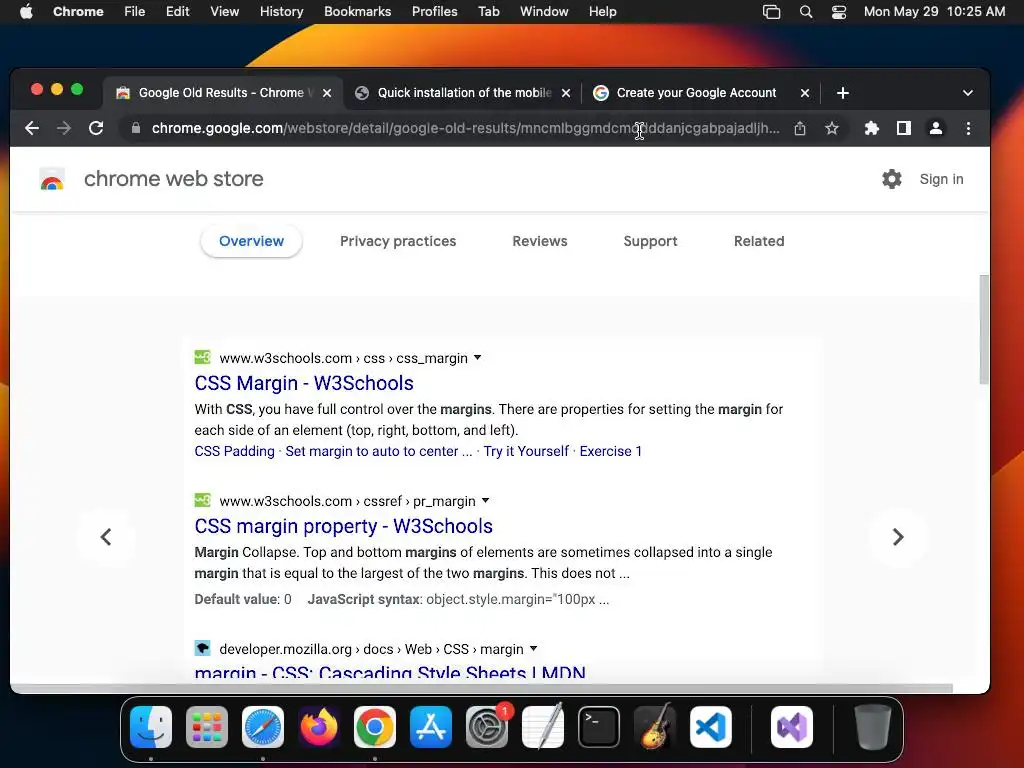Close the Quick installation tab
1024x768 pixels.
pyautogui.click(x=566, y=93)
